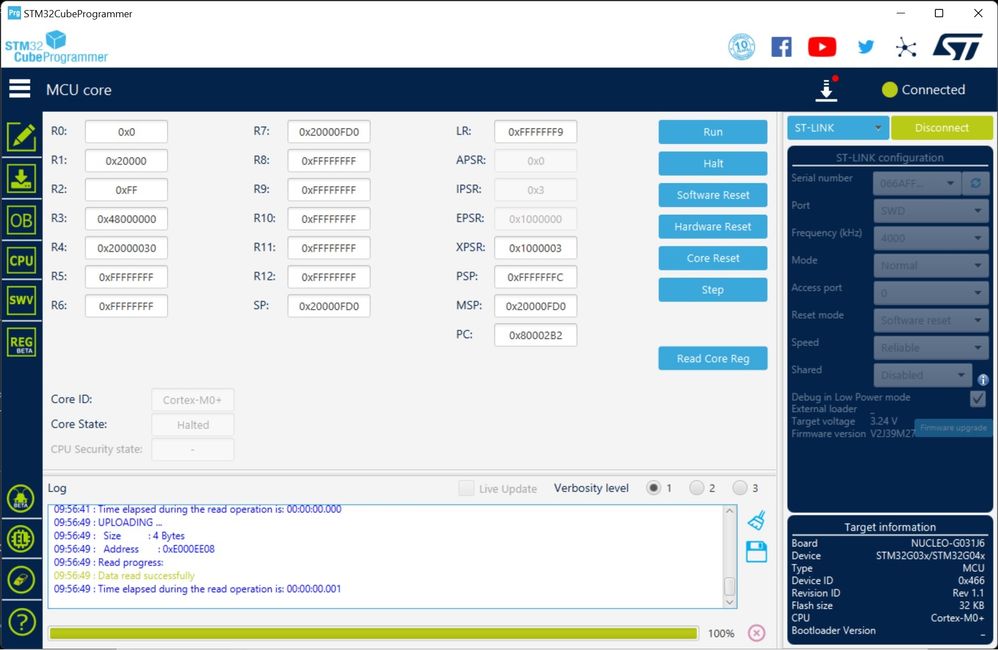Click the Core Reset button
The width and height of the screenshot is (998, 650).
point(713,258)
